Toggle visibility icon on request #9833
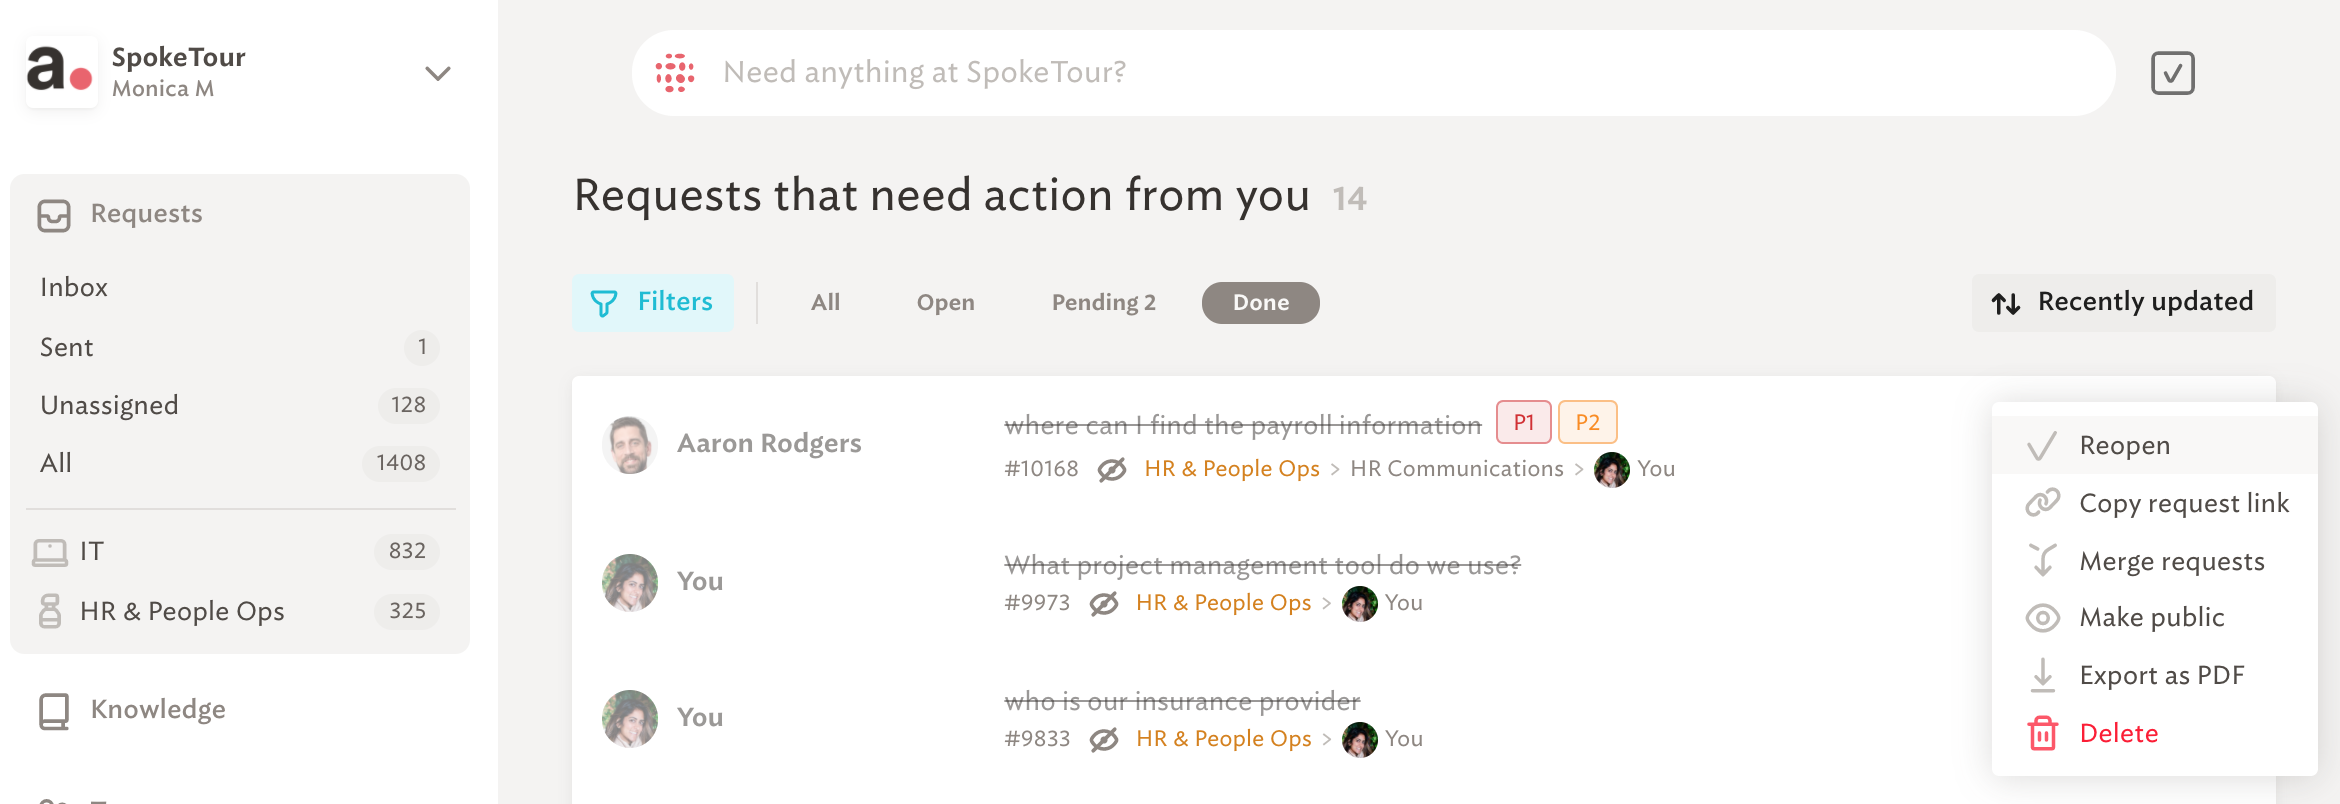The image size is (2340, 804). [x=1103, y=739]
